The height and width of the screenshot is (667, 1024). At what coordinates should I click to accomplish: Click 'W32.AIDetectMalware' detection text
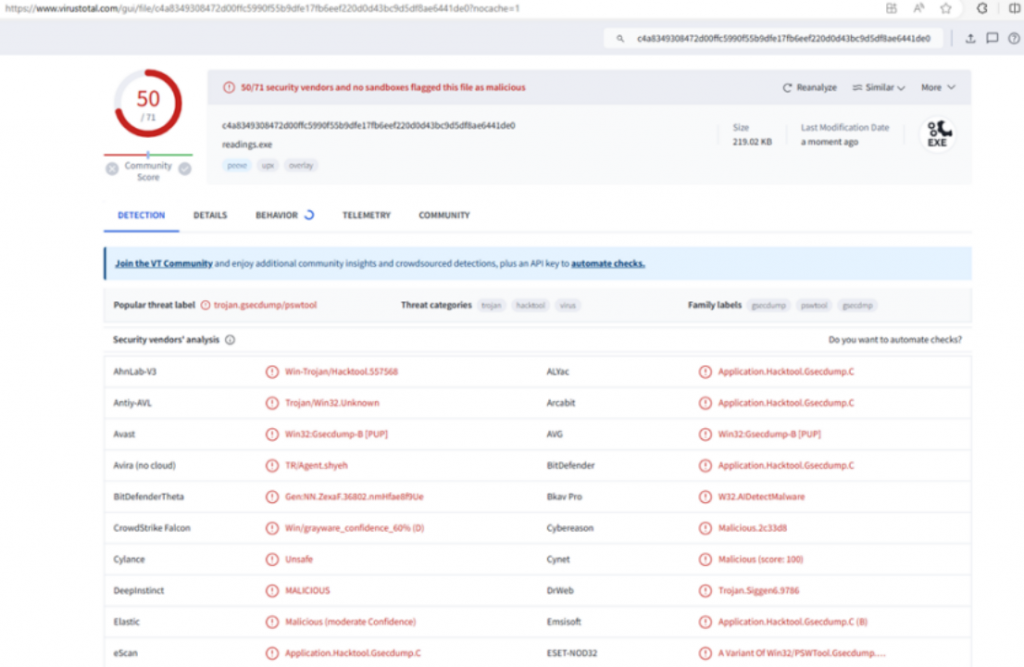(x=761, y=497)
